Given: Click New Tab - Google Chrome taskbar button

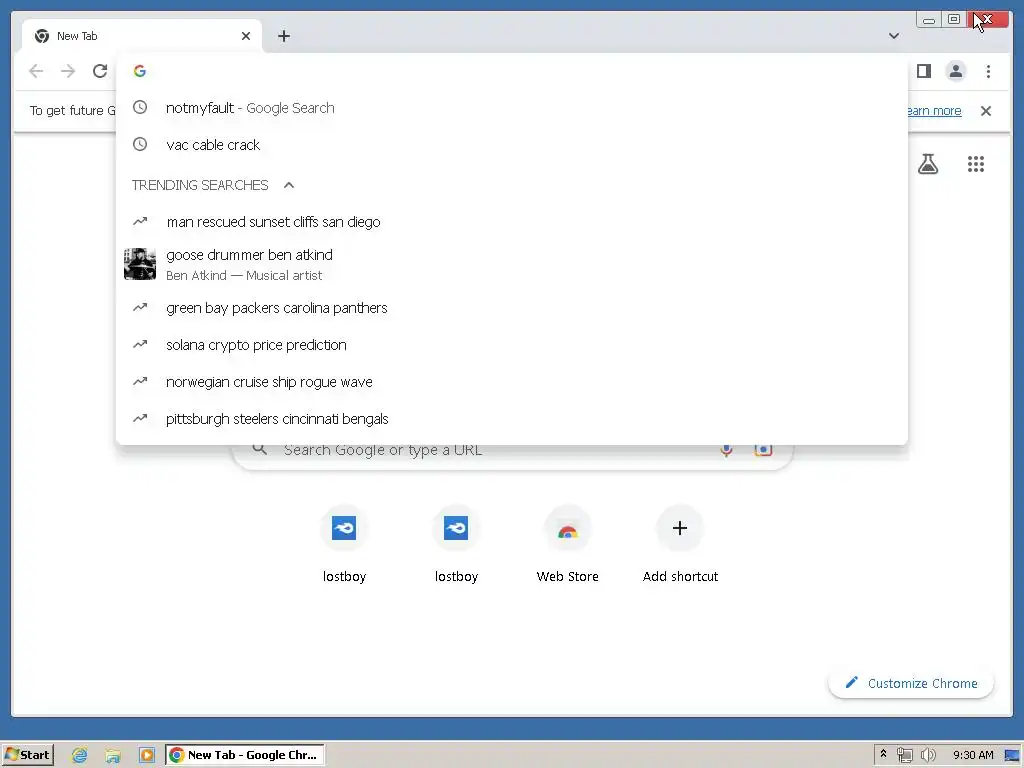Looking at the screenshot, I should [244, 755].
